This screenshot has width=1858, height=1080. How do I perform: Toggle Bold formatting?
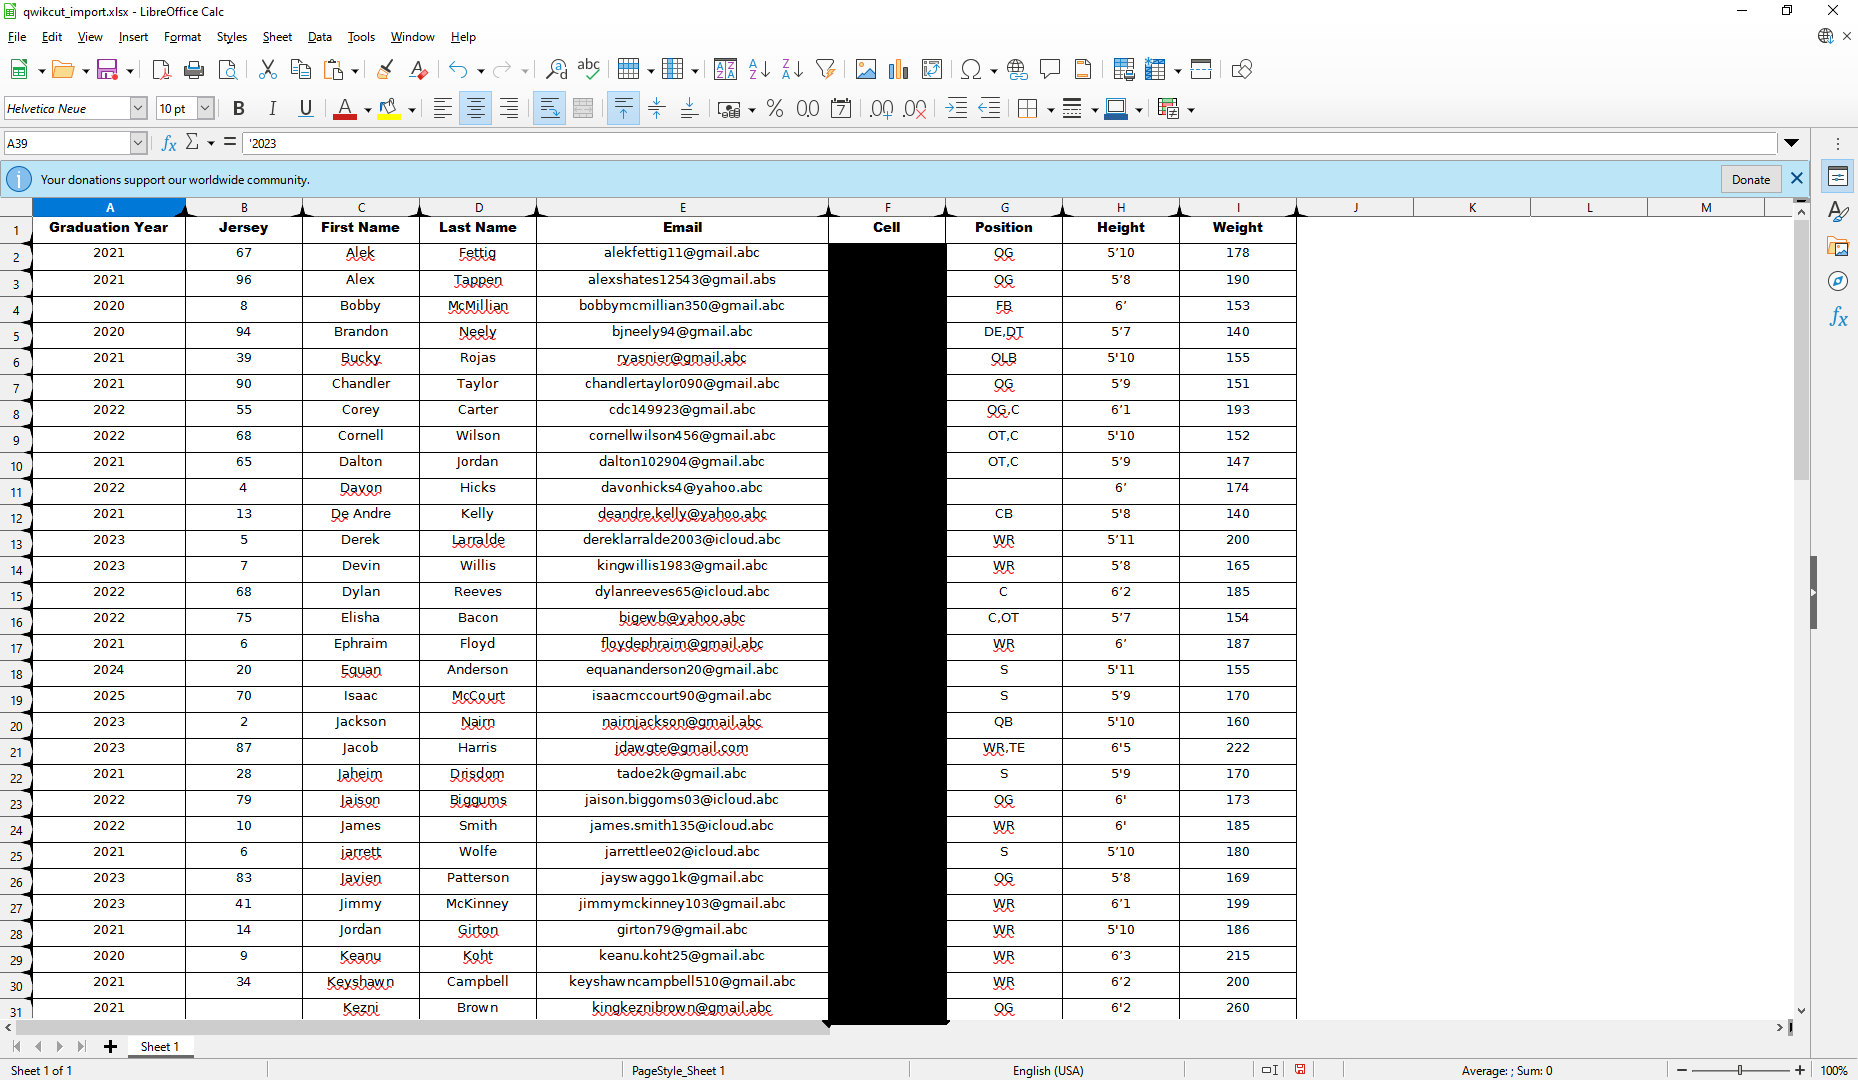[x=239, y=109]
